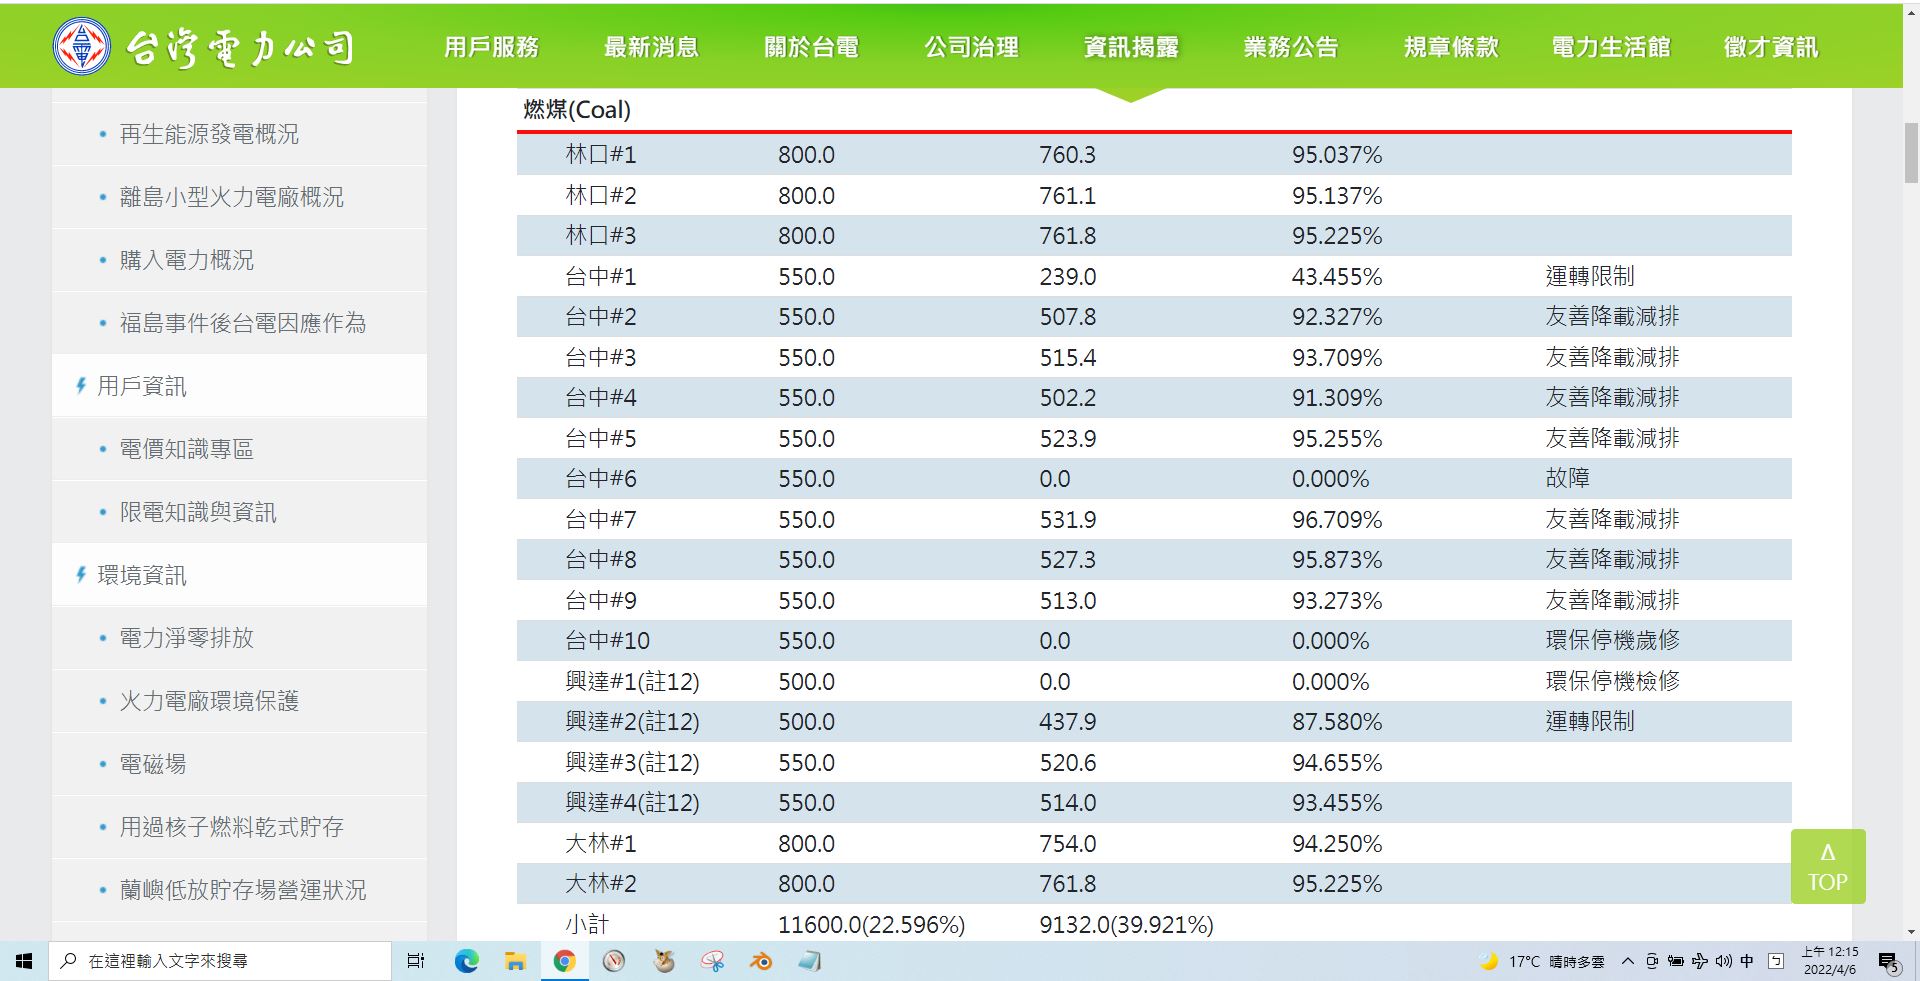Click the 台中#9 unit name
Screen dimensions: 1920x981
[601, 600]
